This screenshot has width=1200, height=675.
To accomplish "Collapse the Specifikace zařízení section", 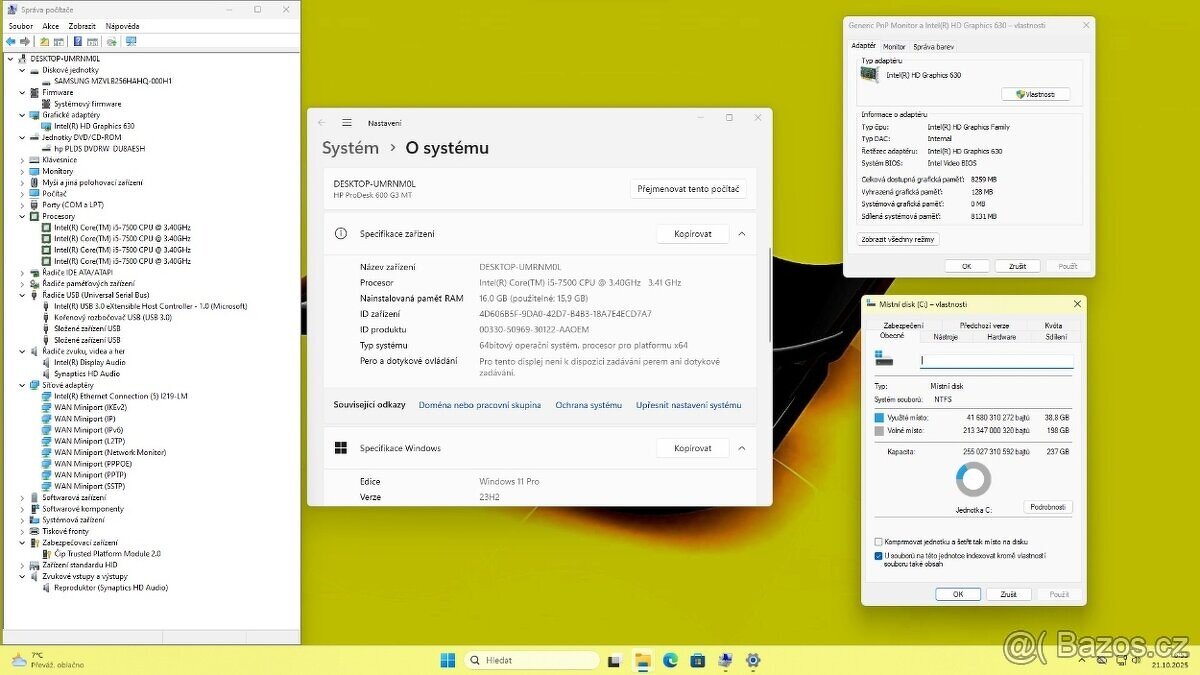I will tap(741, 233).
